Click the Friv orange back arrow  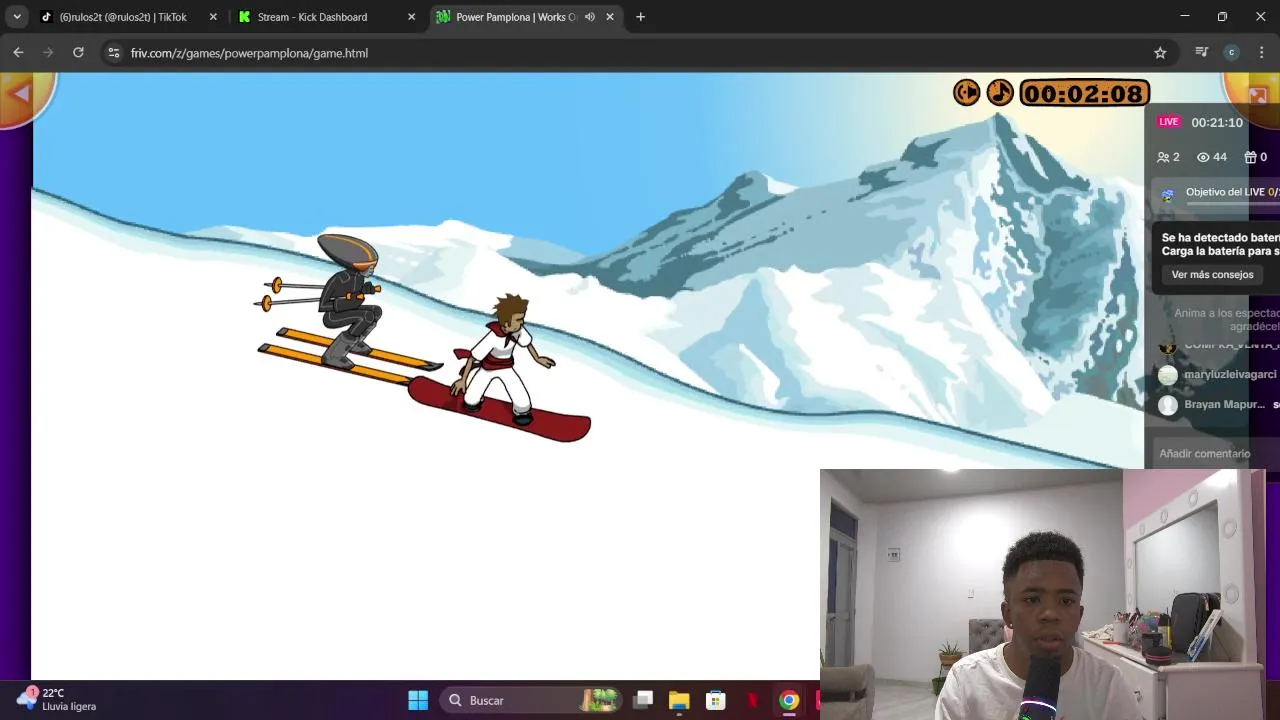coord(21,94)
